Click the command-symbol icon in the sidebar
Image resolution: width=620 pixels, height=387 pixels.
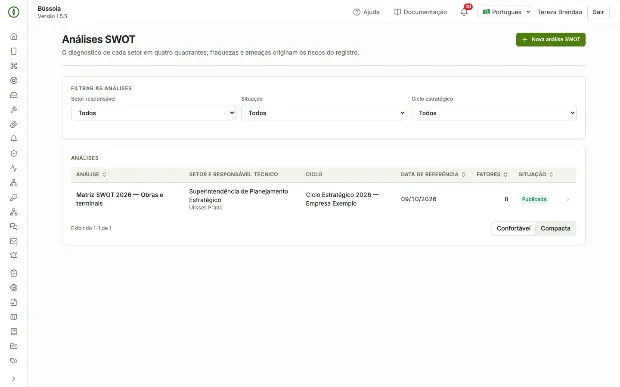[13, 66]
